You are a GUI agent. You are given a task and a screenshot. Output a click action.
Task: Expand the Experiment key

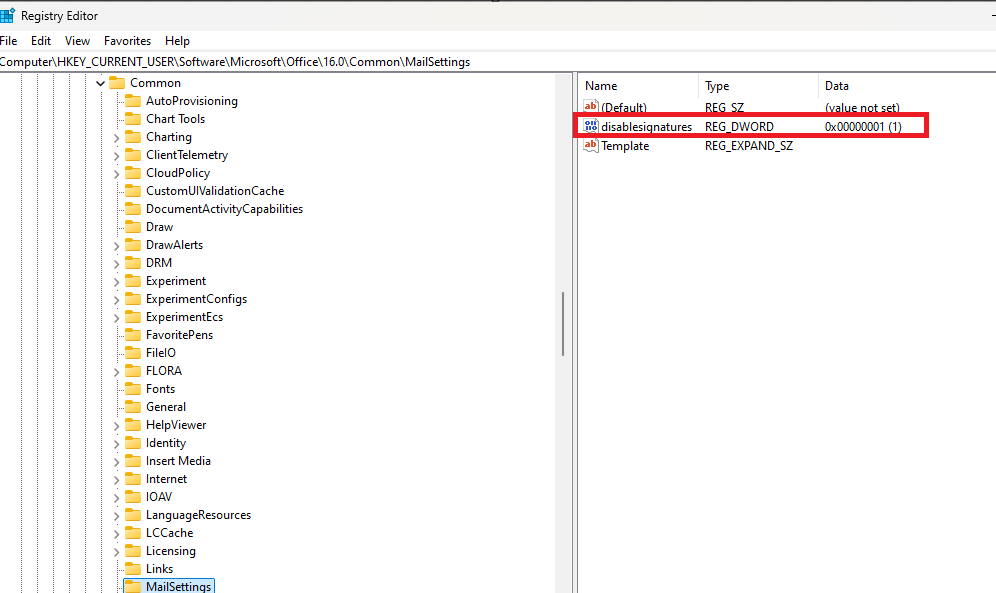click(x=117, y=280)
